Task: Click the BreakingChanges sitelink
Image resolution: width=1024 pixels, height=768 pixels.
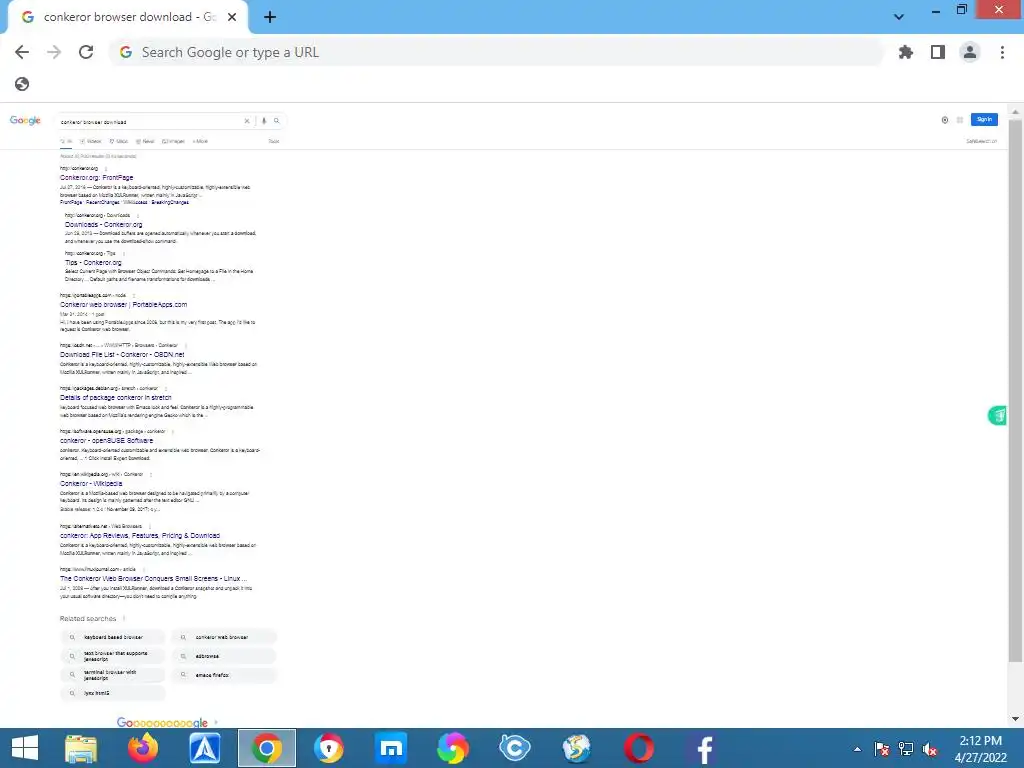Action: click(x=170, y=202)
